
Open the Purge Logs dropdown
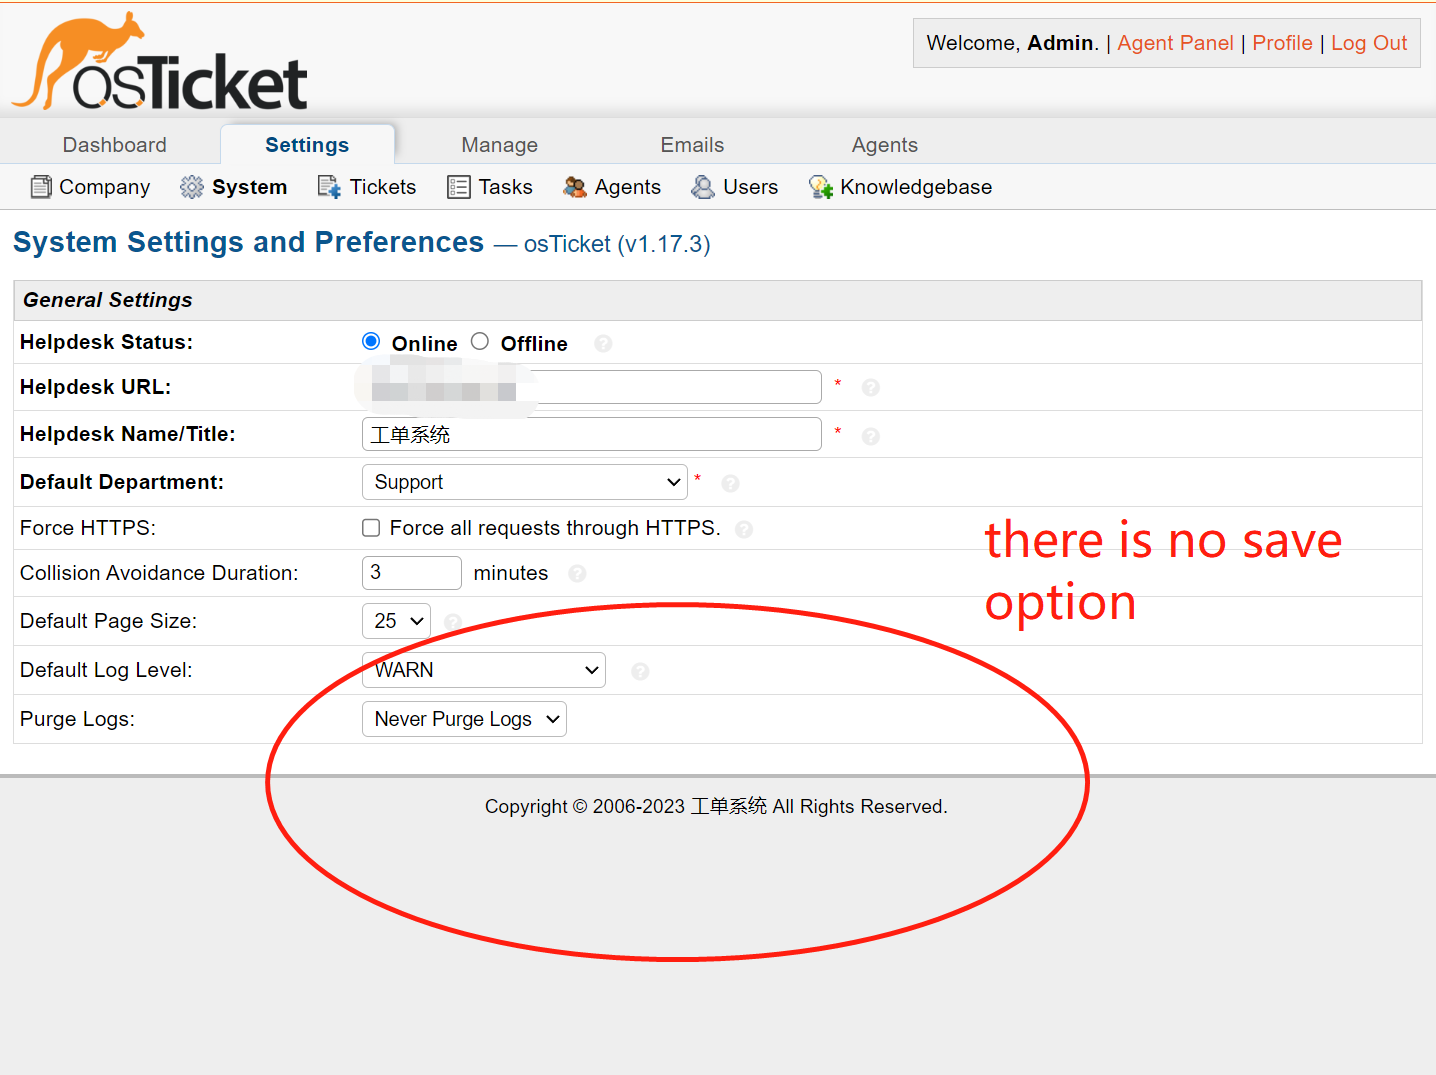pos(464,719)
